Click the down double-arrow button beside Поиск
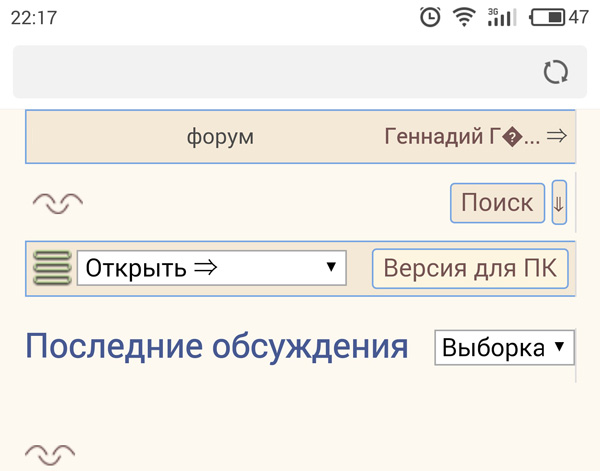Image resolution: width=600 pixels, height=471 pixels. [x=559, y=202]
